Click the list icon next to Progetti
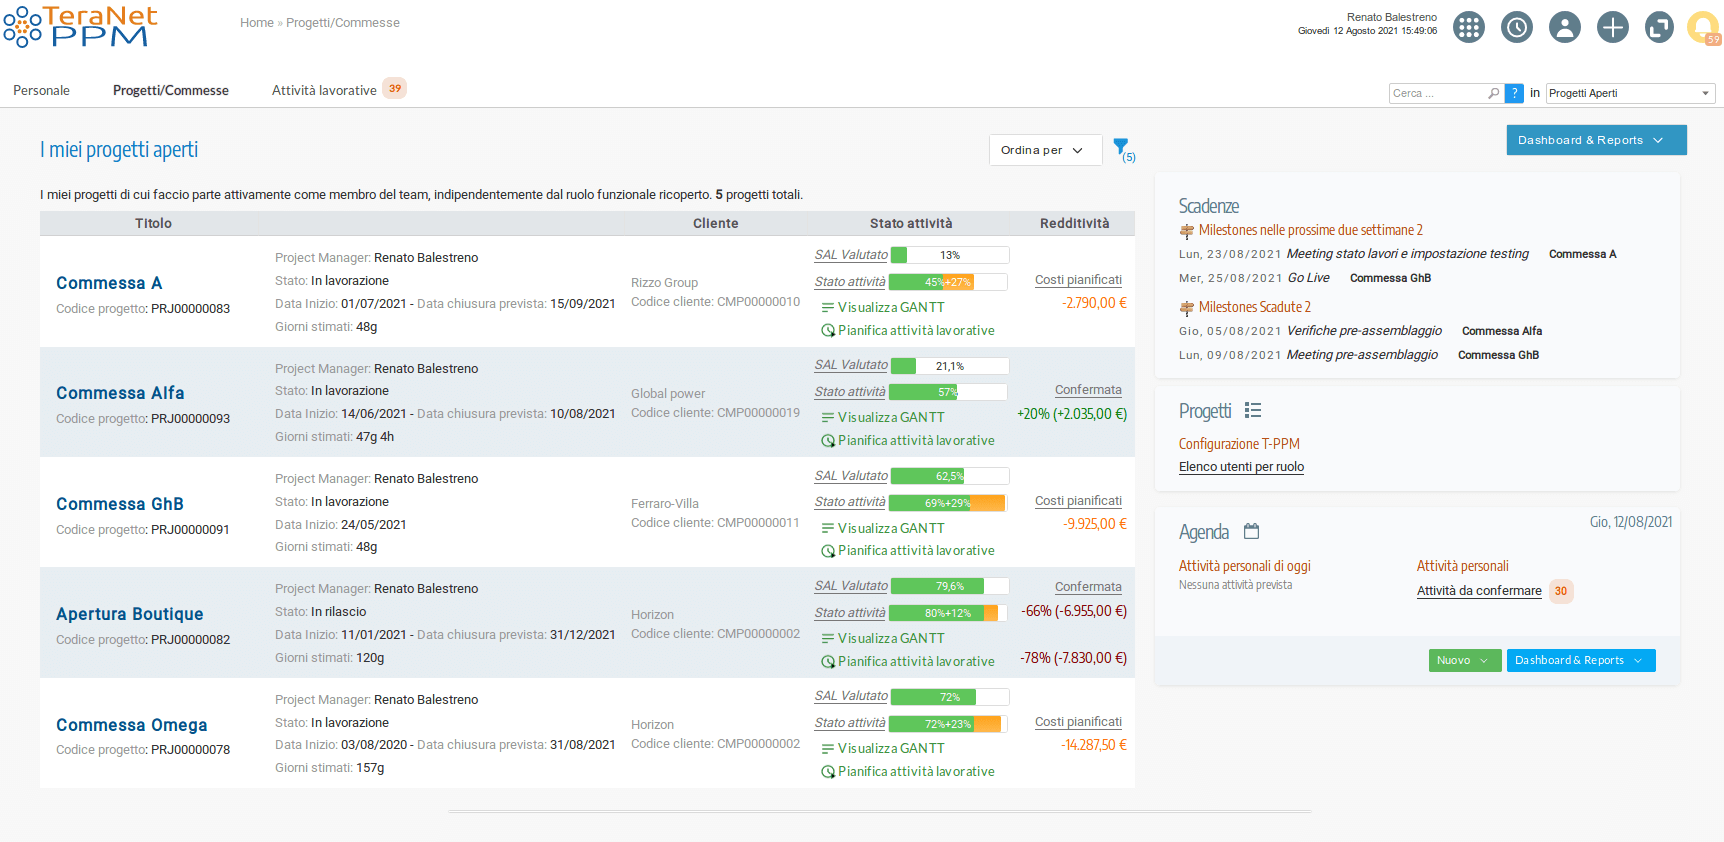 pyautogui.click(x=1253, y=410)
